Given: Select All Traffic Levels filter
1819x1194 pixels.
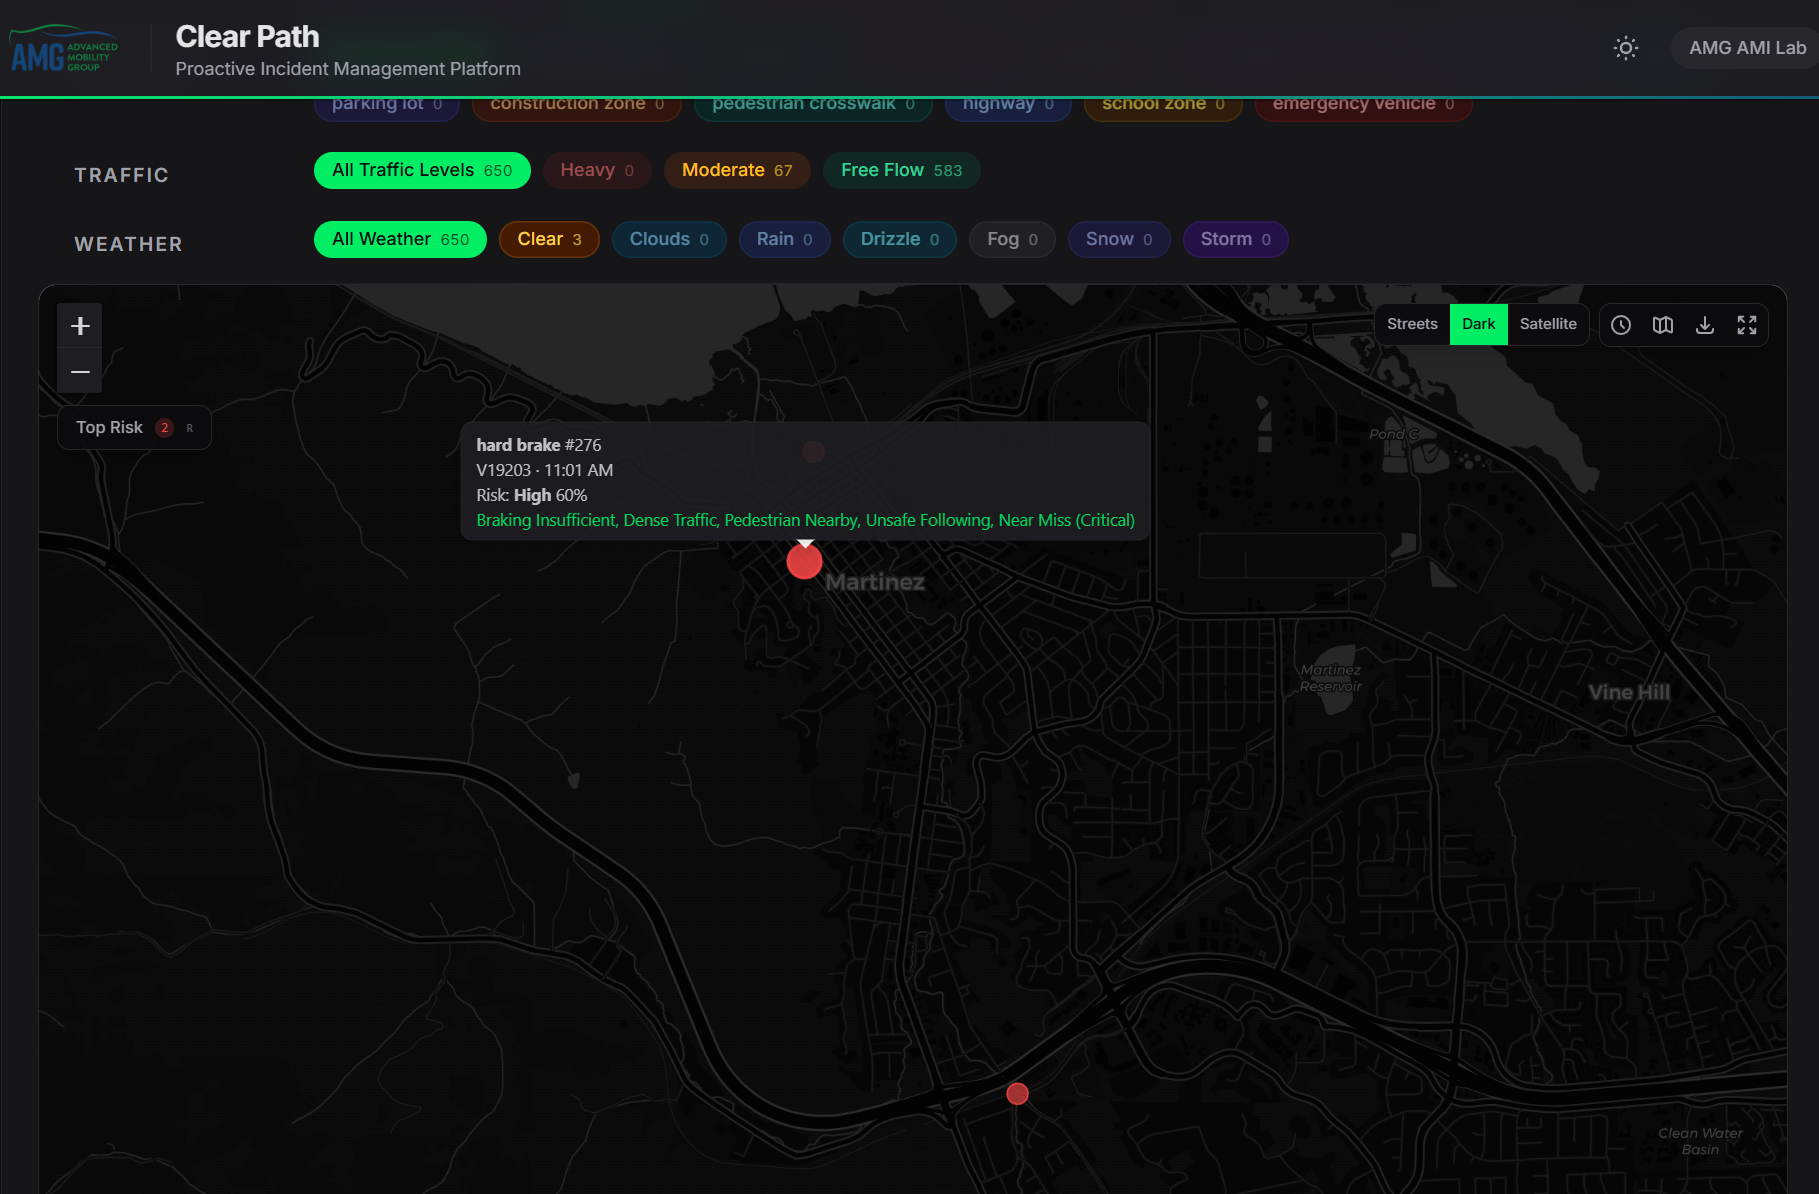Looking at the screenshot, I should (422, 170).
